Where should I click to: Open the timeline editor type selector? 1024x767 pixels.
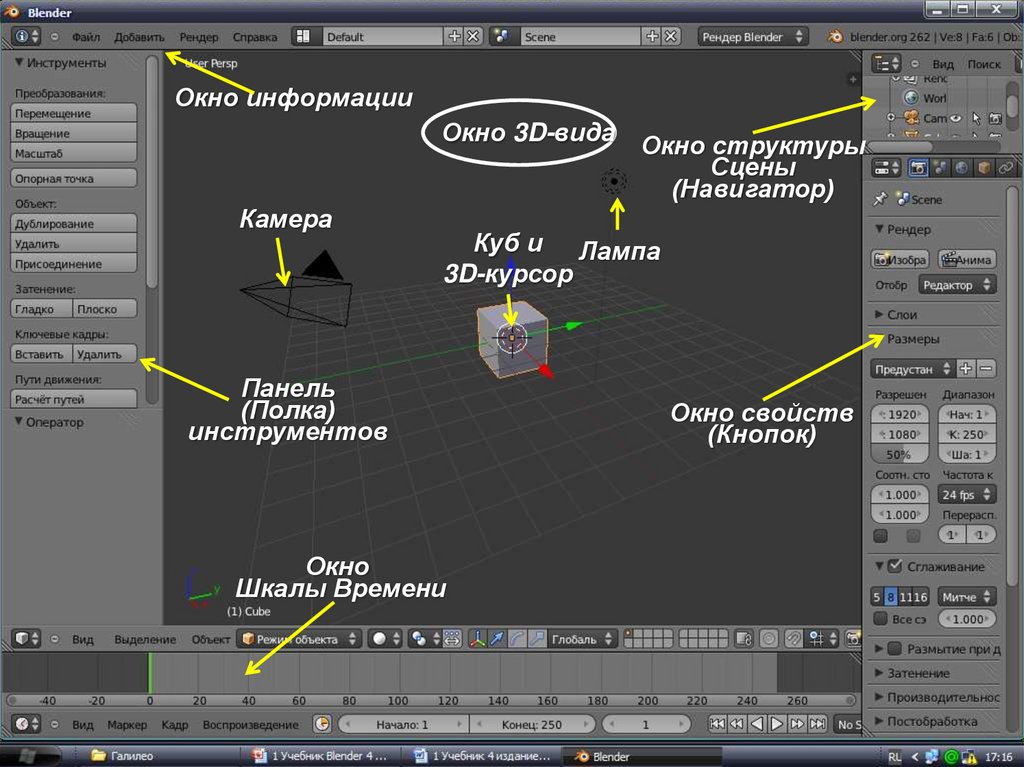pos(27,724)
